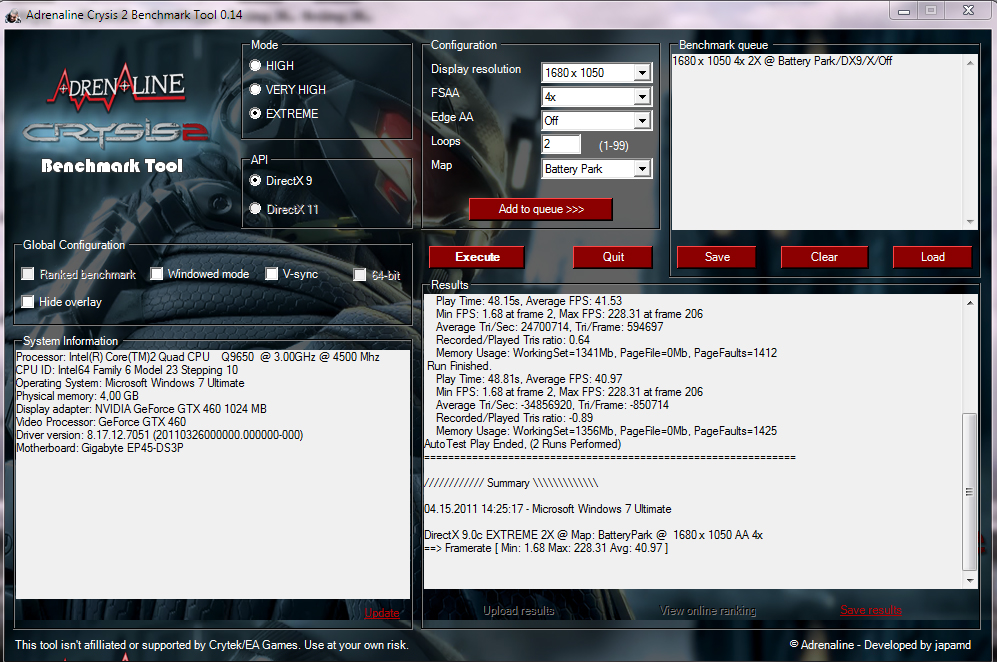The height and width of the screenshot is (662, 997).
Task: Click the Motherboard Gigabyte EP45-DS3P line
Action: pyautogui.click(x=100, y=448)
